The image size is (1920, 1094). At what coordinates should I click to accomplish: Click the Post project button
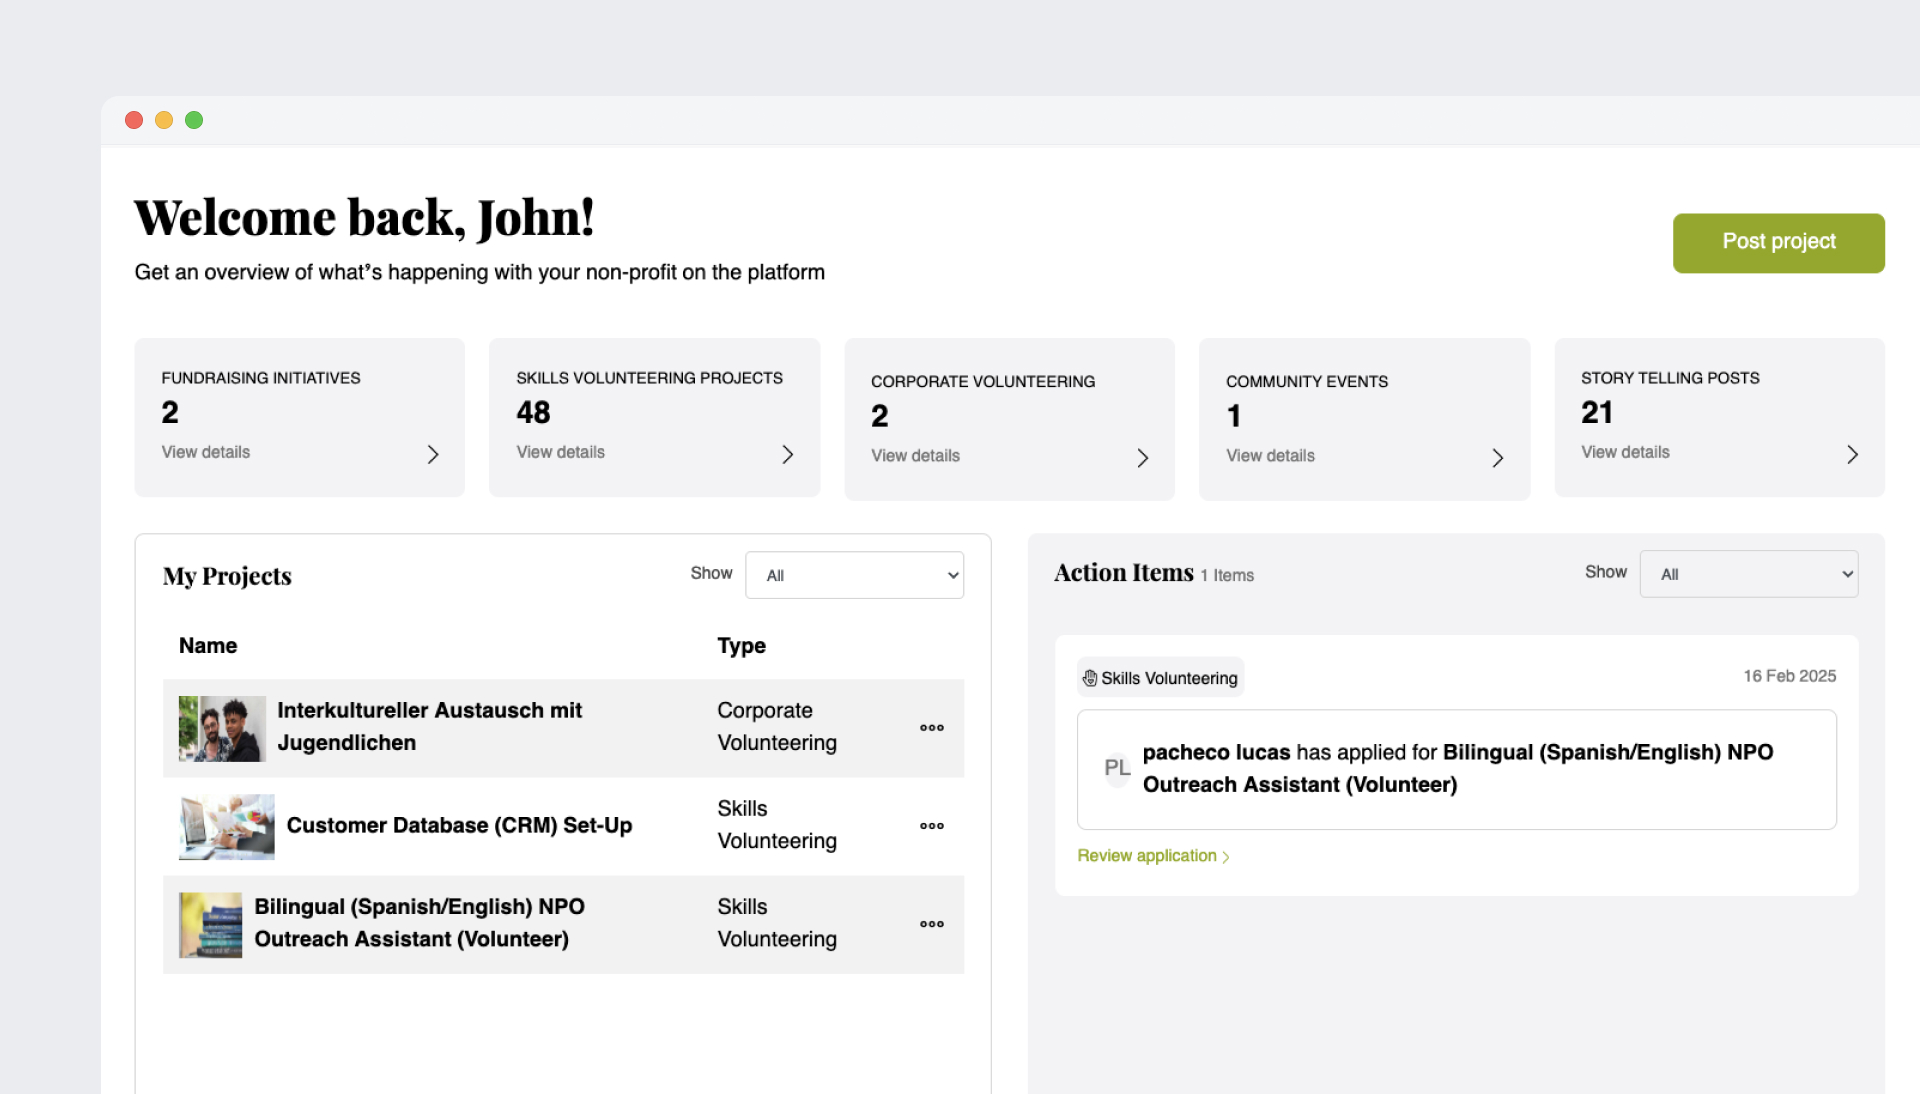tap(1778, 242)
